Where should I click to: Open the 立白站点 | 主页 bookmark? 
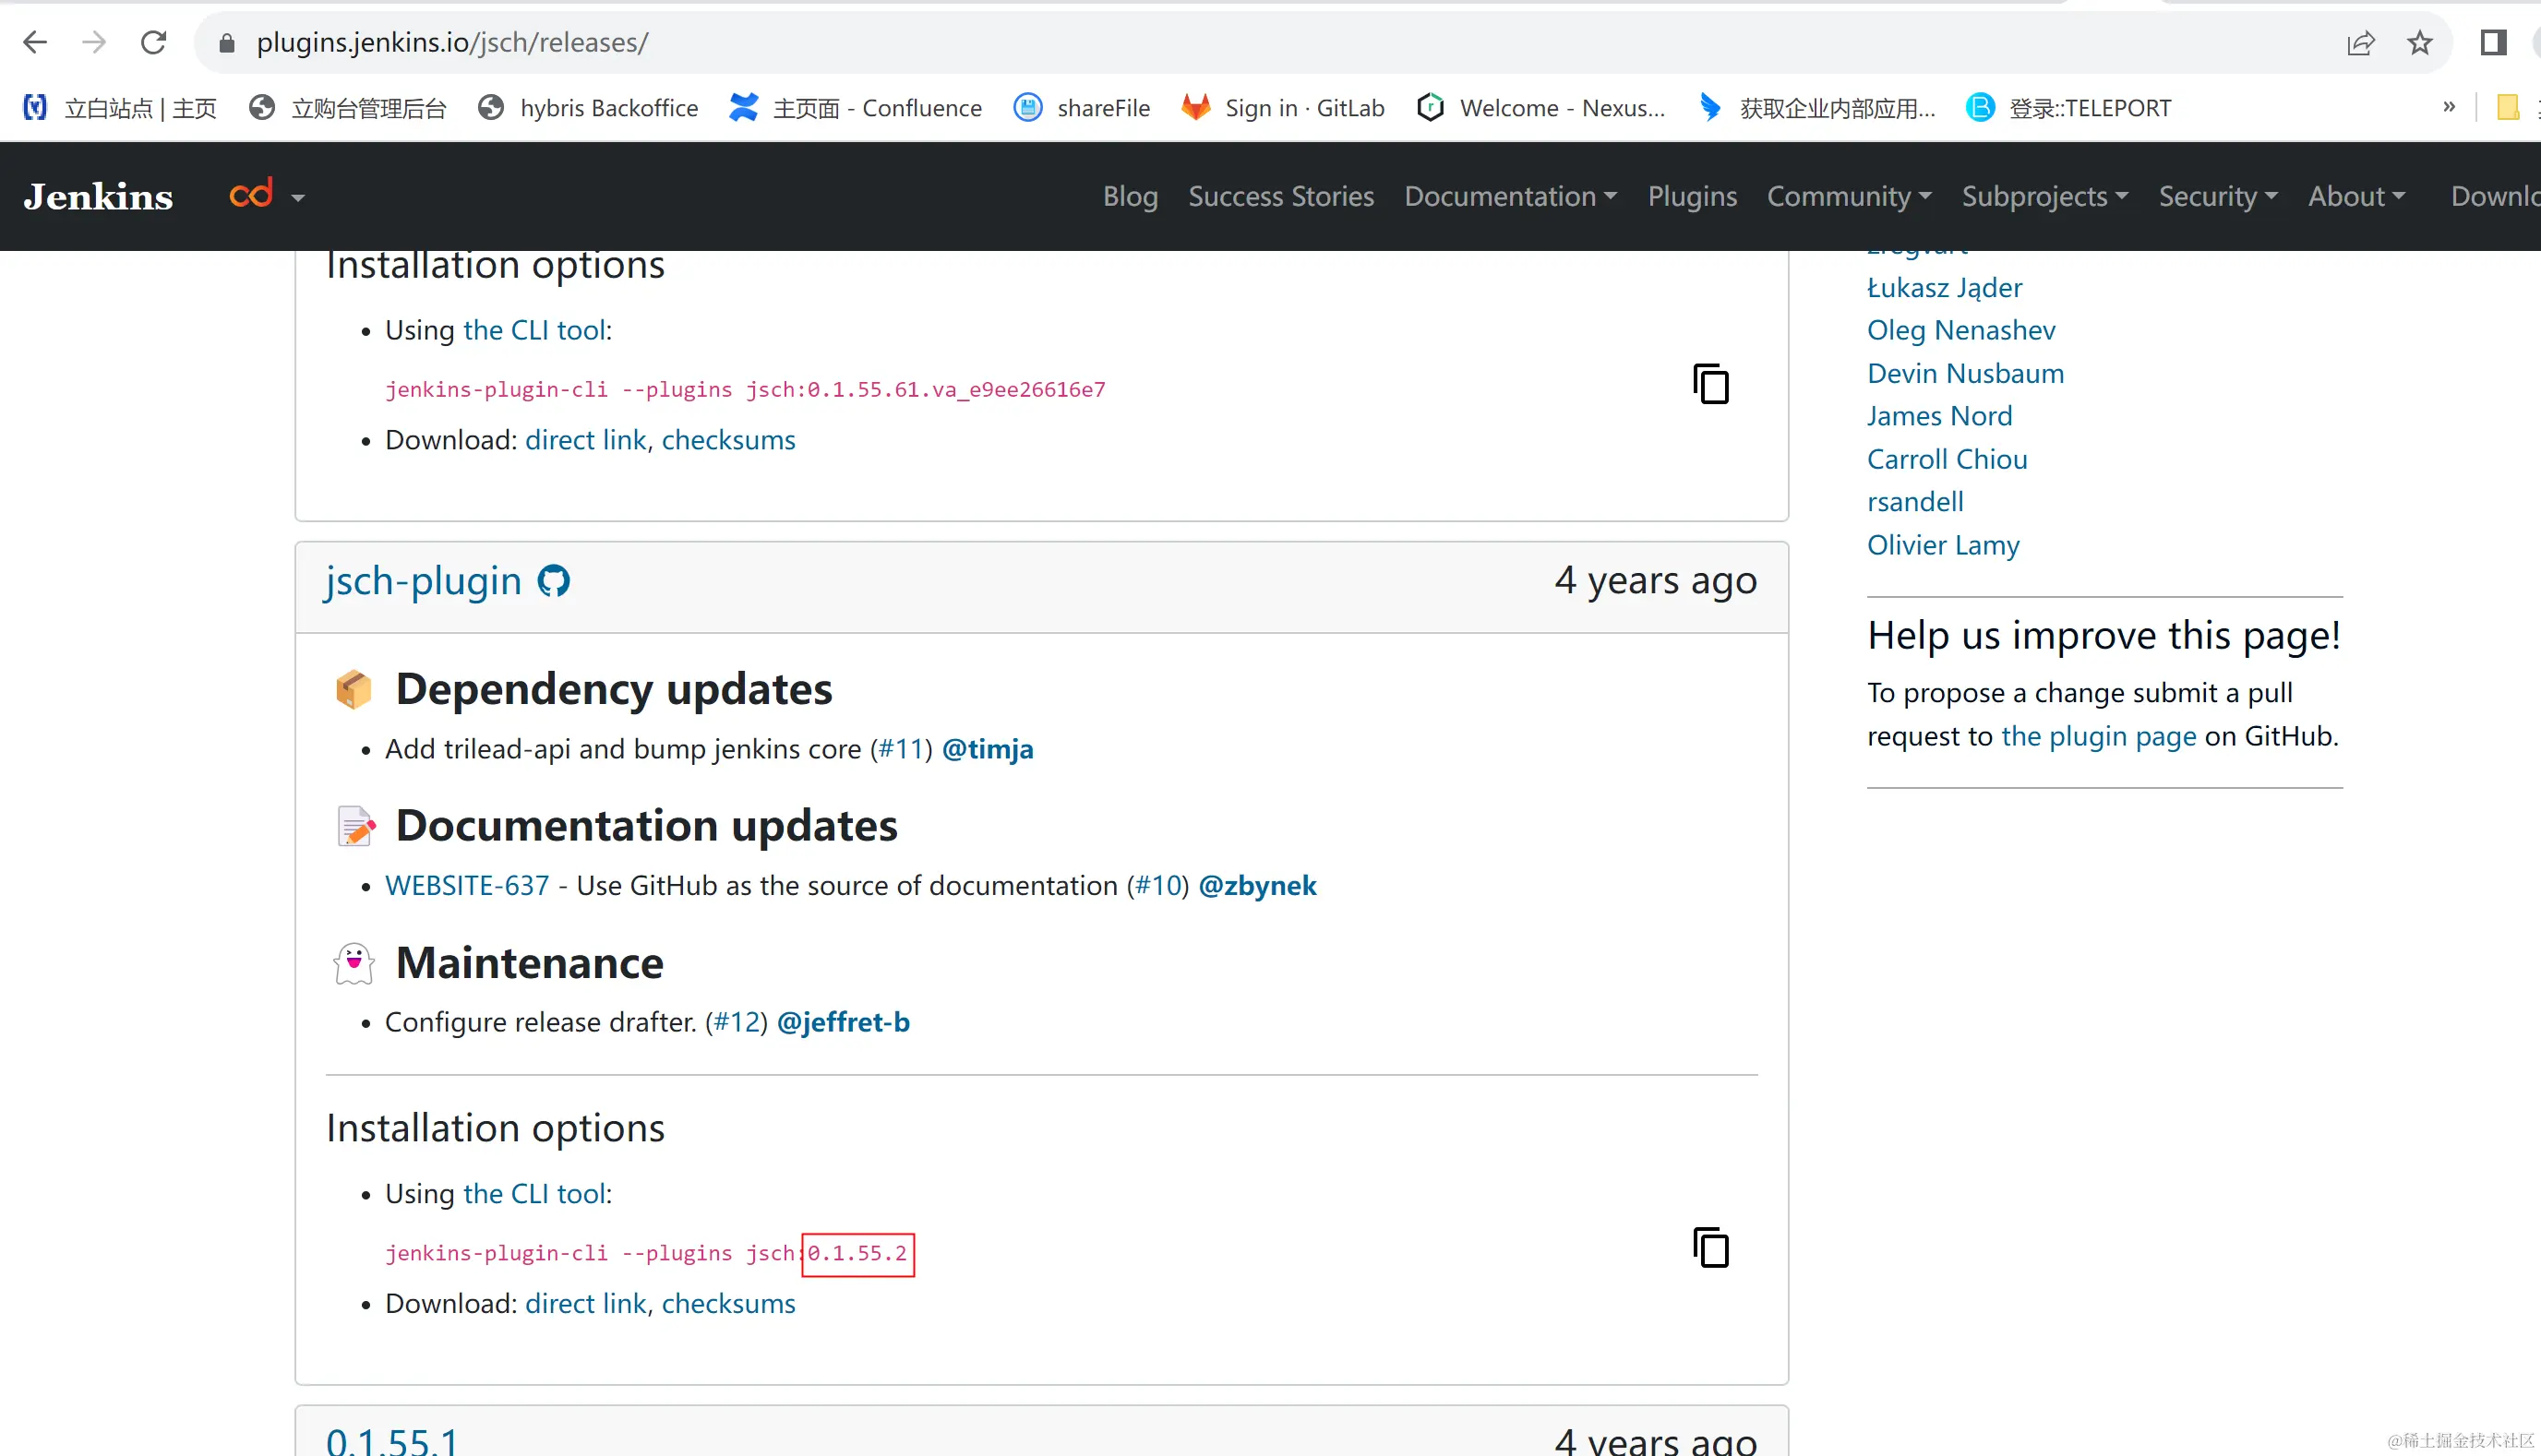point(120,108)
